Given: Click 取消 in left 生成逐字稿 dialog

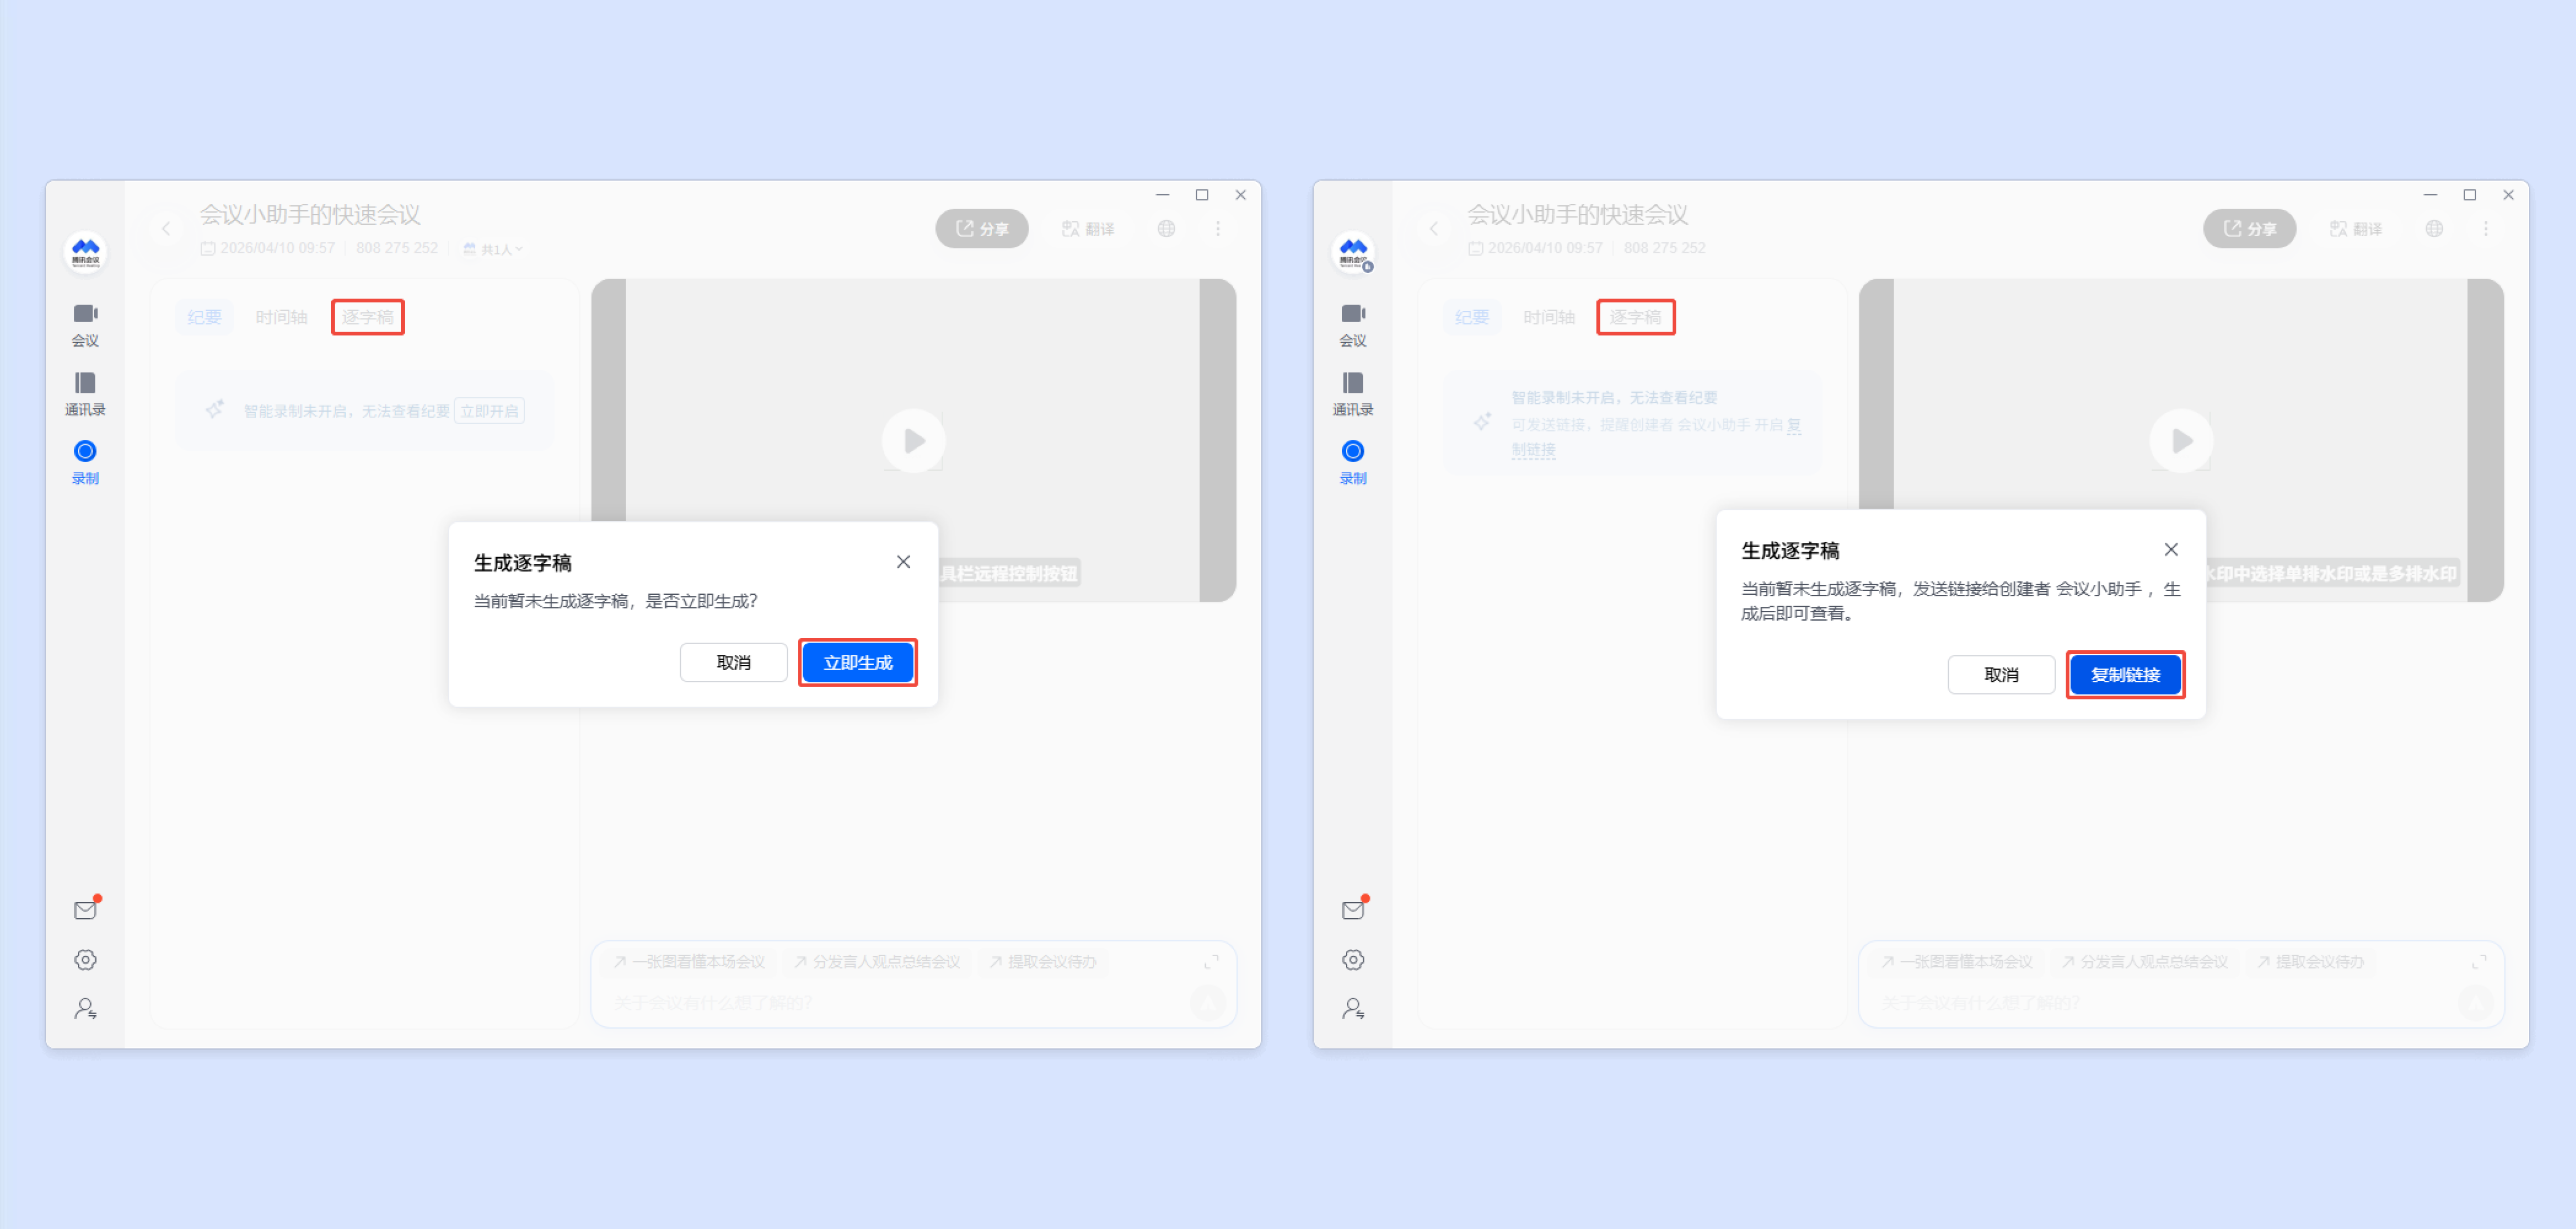Looking at the screenshot, I should (734, 662).
